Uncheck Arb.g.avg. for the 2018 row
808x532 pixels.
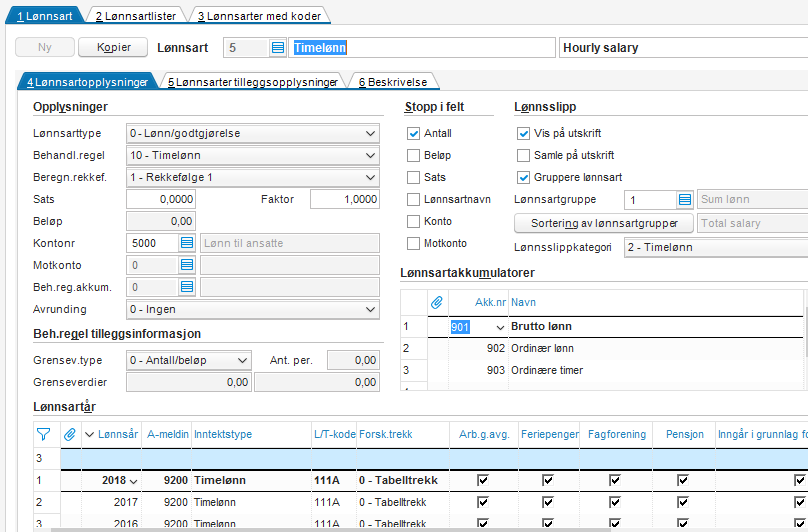coord(483,480)
